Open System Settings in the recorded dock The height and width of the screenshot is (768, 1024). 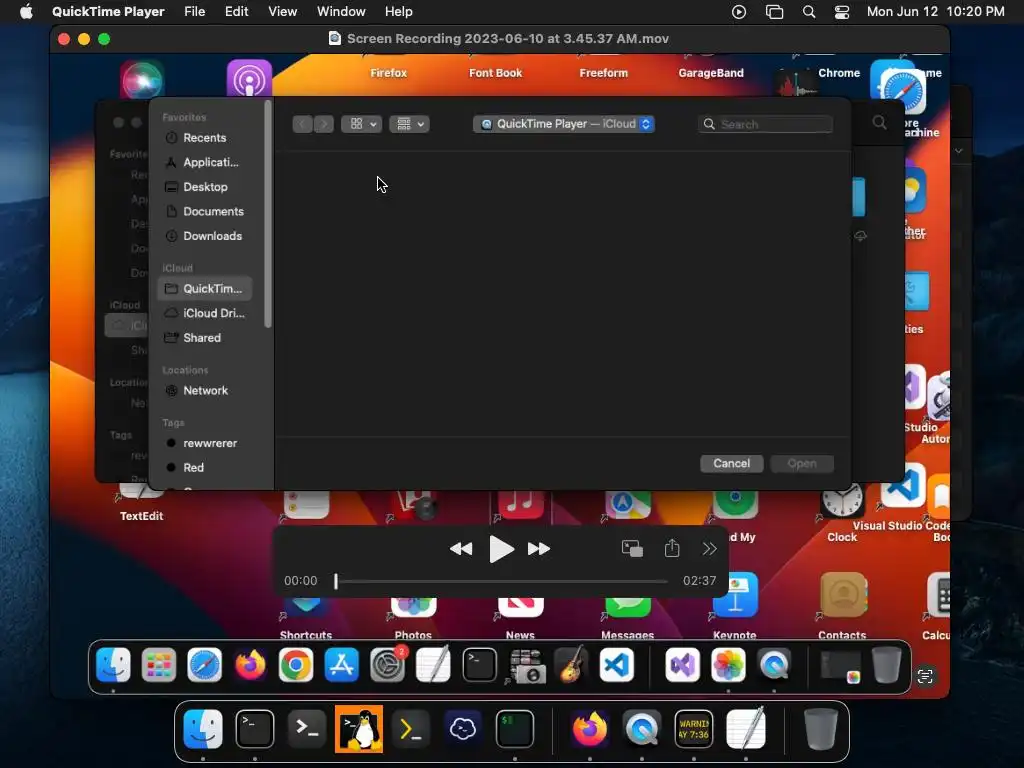[387, 665]
